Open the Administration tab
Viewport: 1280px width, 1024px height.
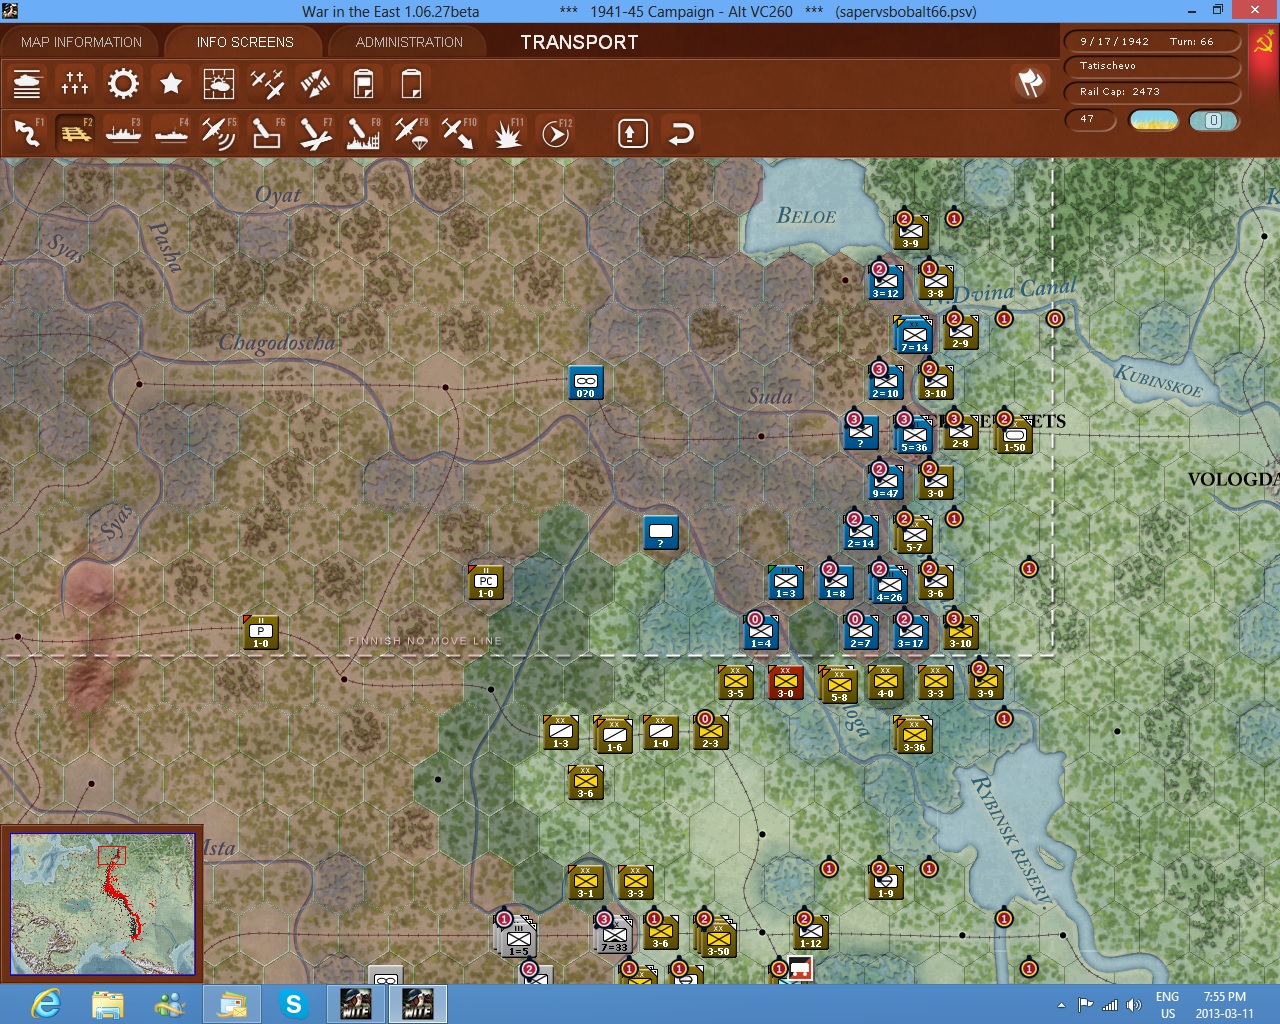[x=409, y=42]
